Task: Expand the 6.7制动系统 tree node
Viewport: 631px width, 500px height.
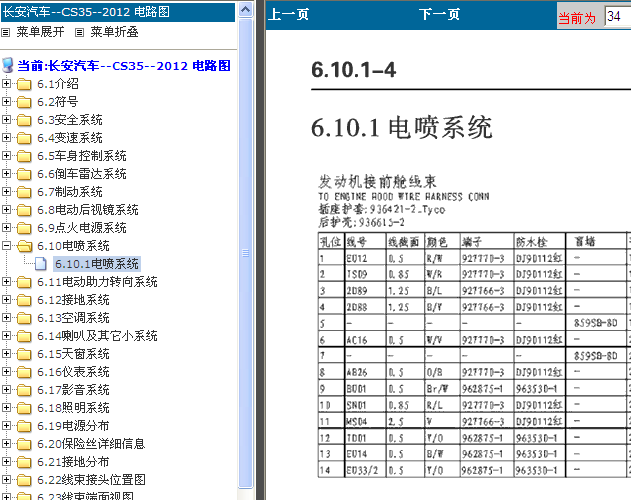Action: (x=6, y=192)
